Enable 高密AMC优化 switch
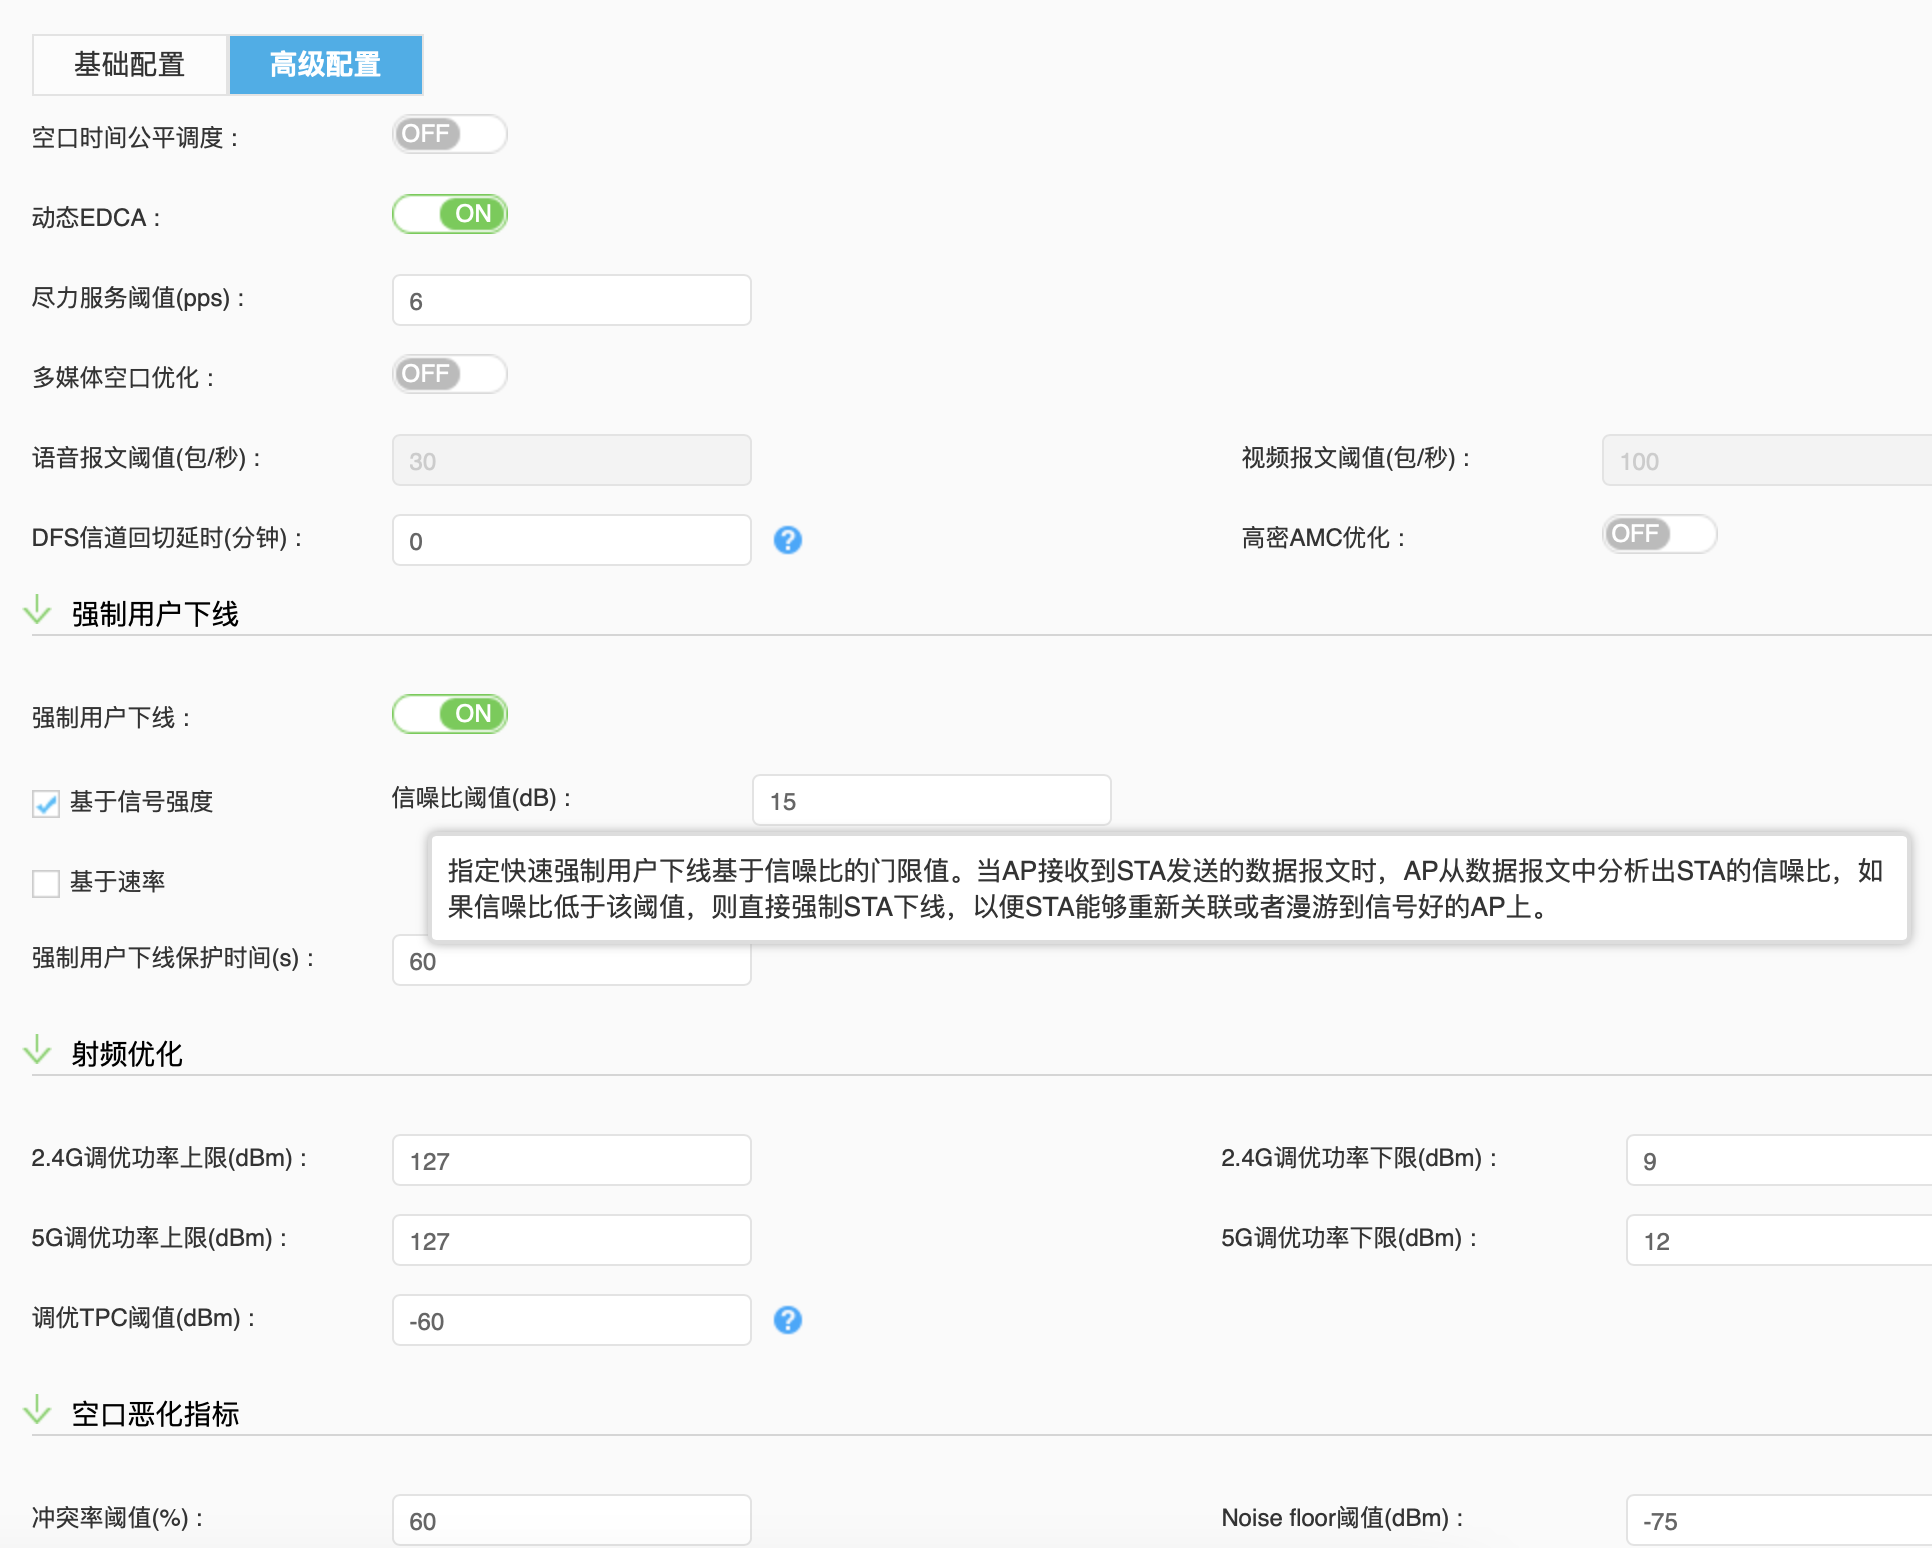This screenshot has height=1548, width=1932. [1660, 534]
